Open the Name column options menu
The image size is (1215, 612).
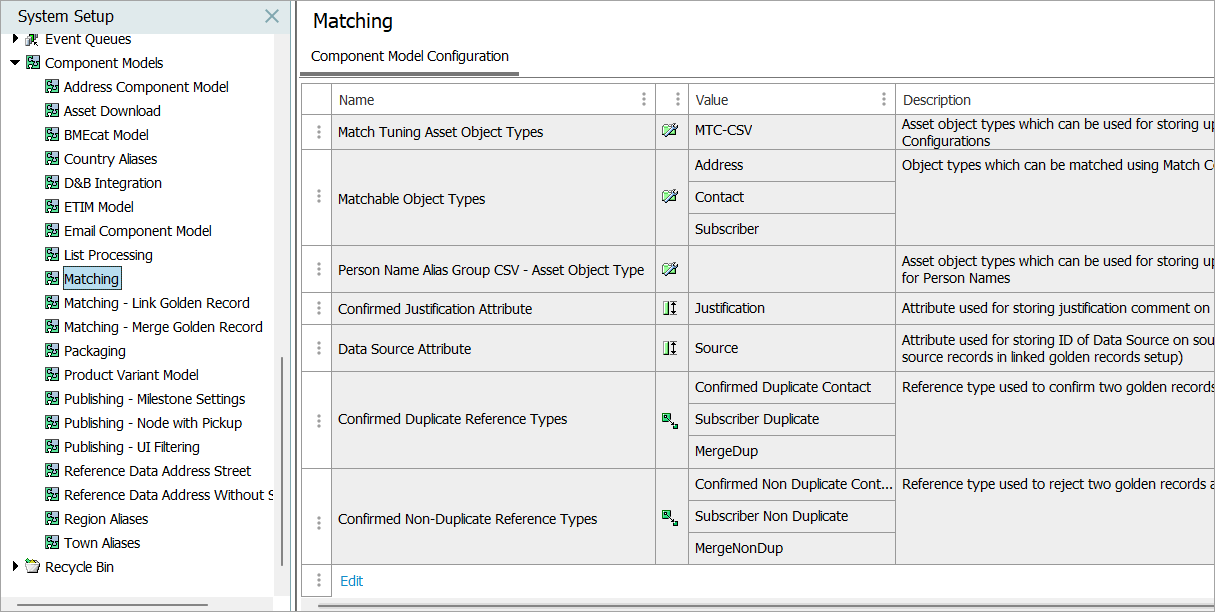(x=643, y=99)
